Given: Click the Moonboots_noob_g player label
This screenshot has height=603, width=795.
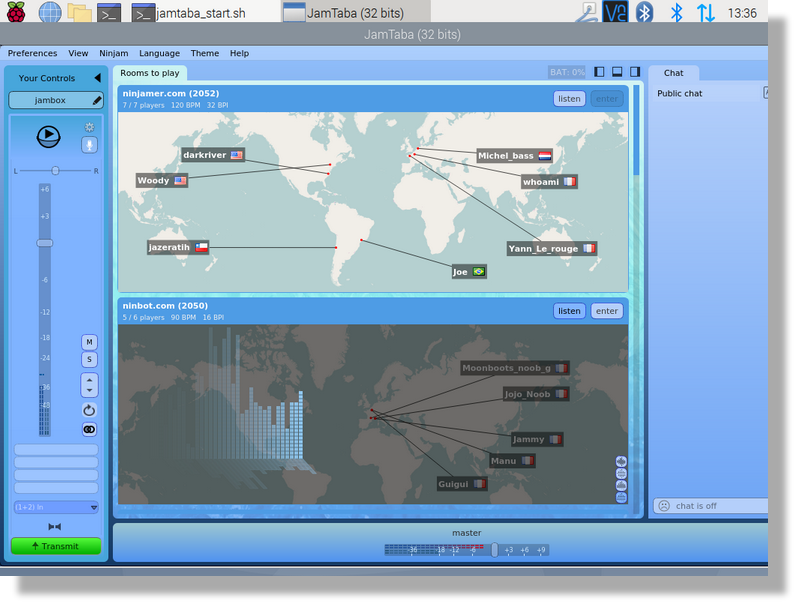Looking at the screenshot, I should coord(515,368).
